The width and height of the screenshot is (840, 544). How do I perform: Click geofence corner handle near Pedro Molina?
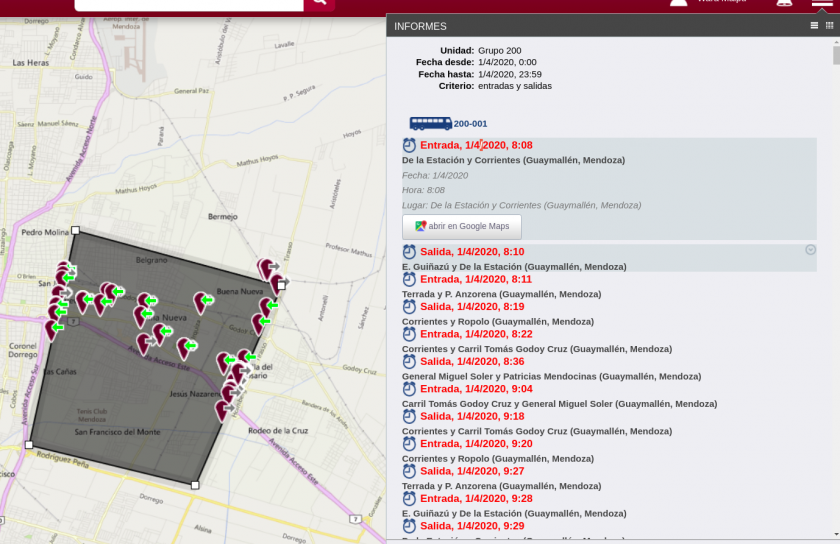tap(76, 230)
